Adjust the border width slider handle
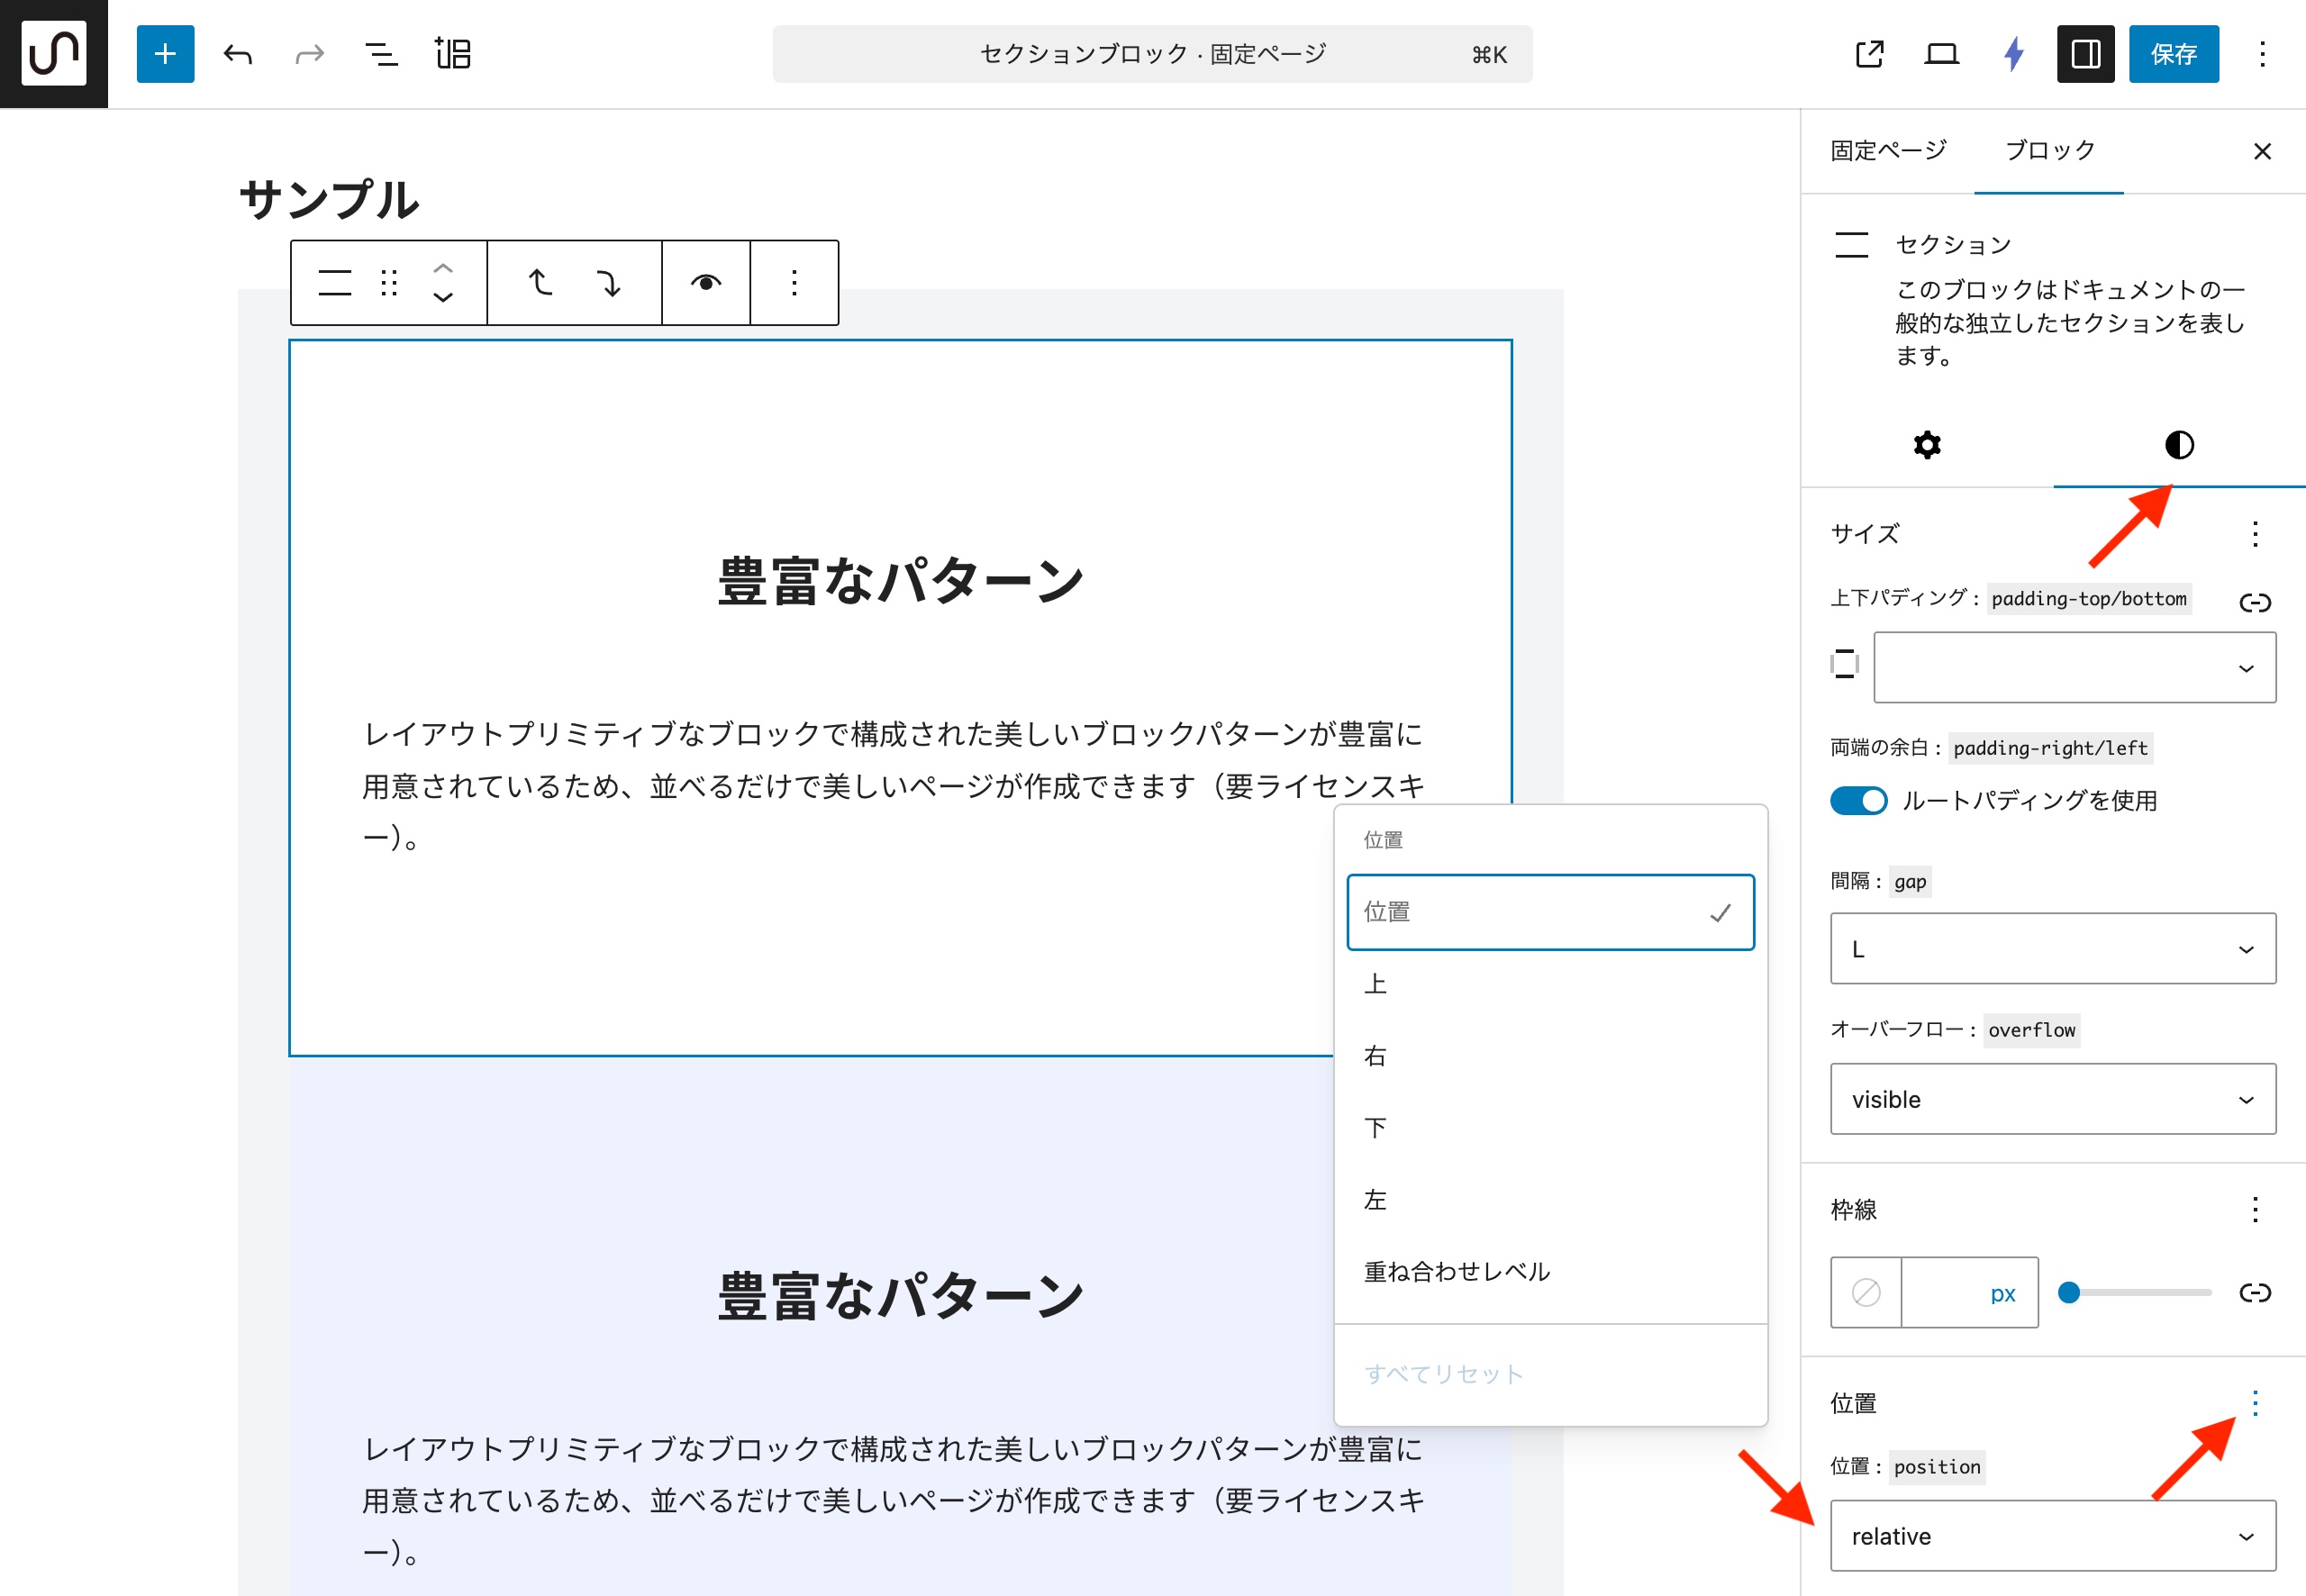Image resolution: width=2306 pixels, height=1596 pixels. click(2069, 1293)
